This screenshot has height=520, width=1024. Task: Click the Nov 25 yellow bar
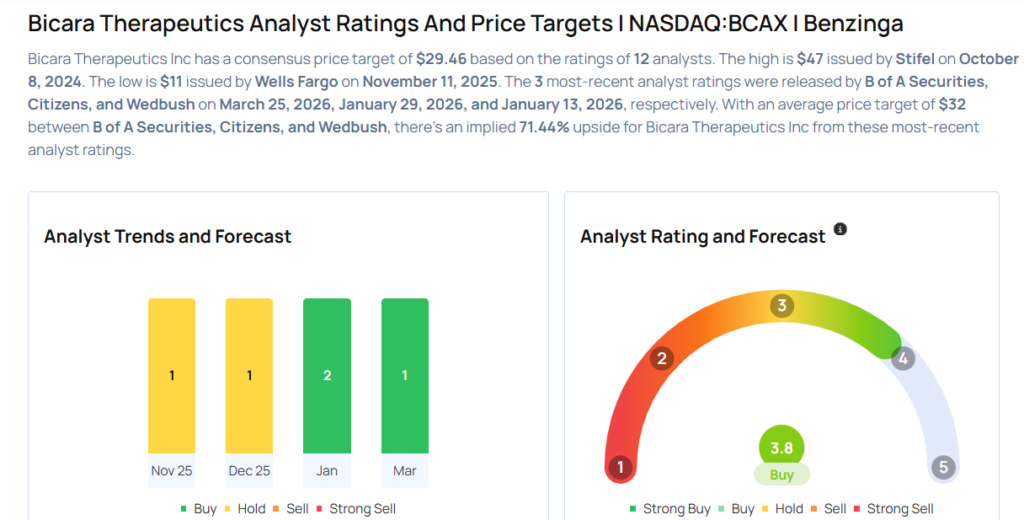(172, 376)
